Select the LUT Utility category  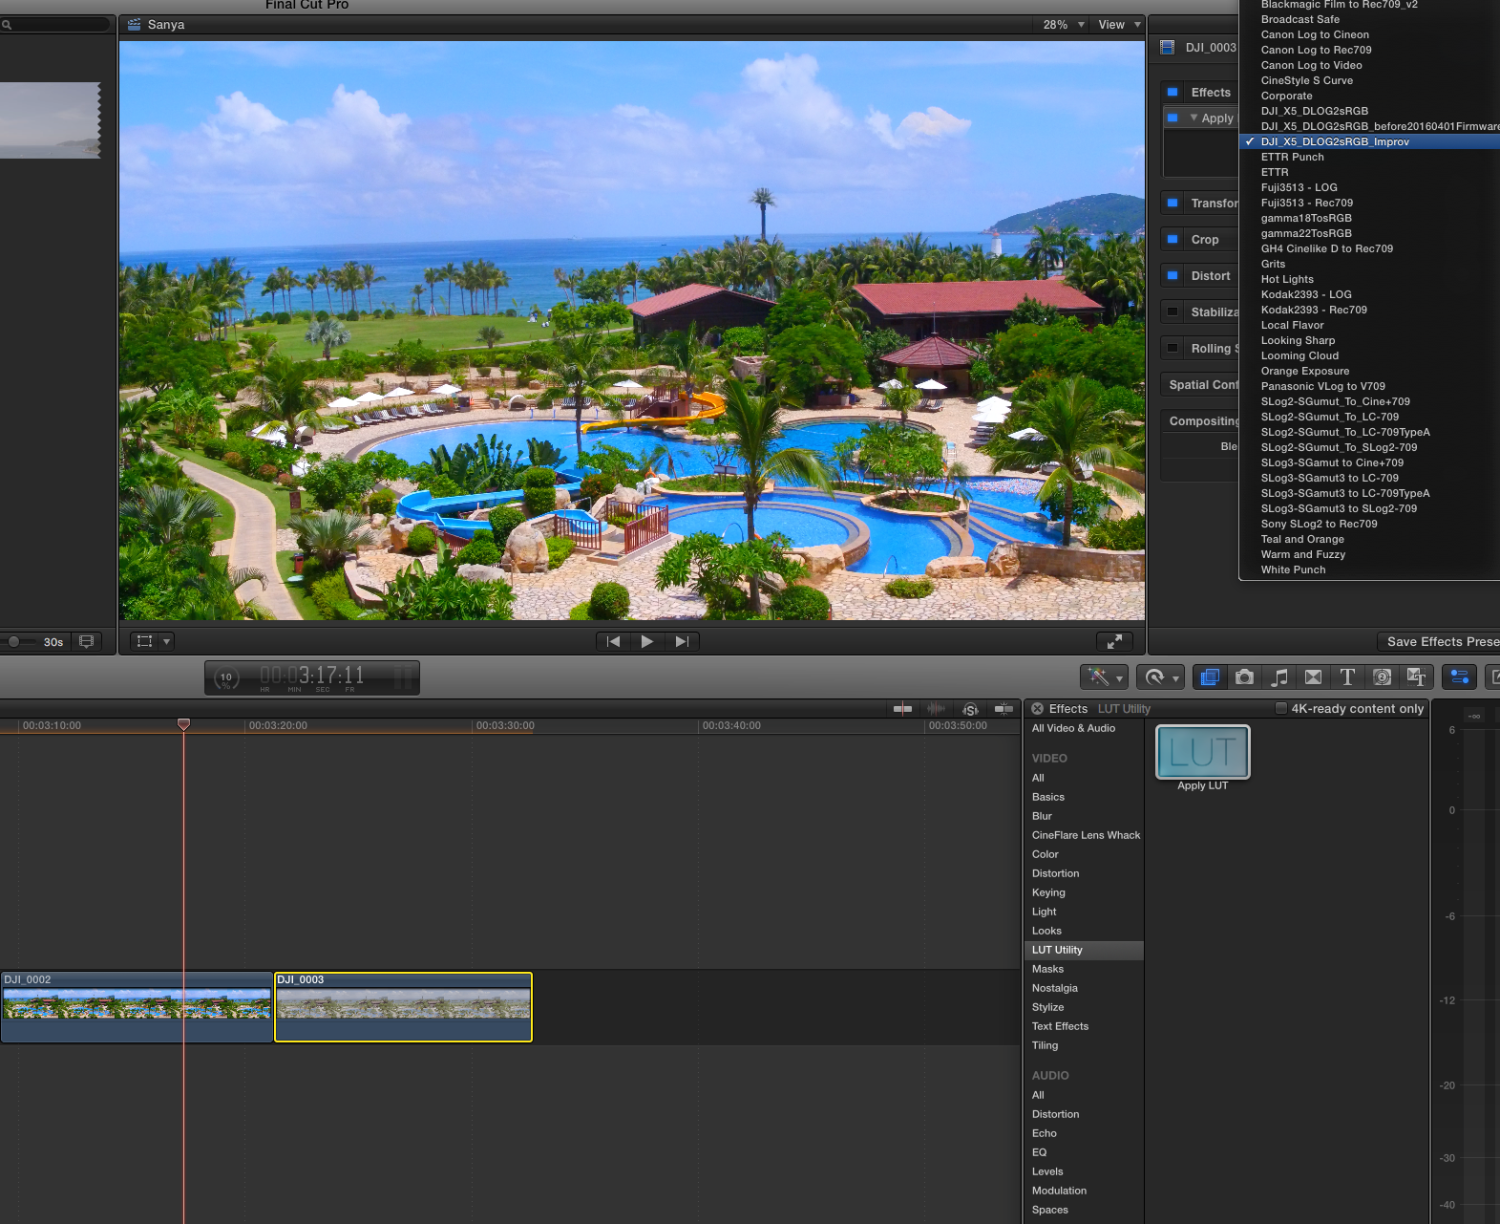point(1084,950)
